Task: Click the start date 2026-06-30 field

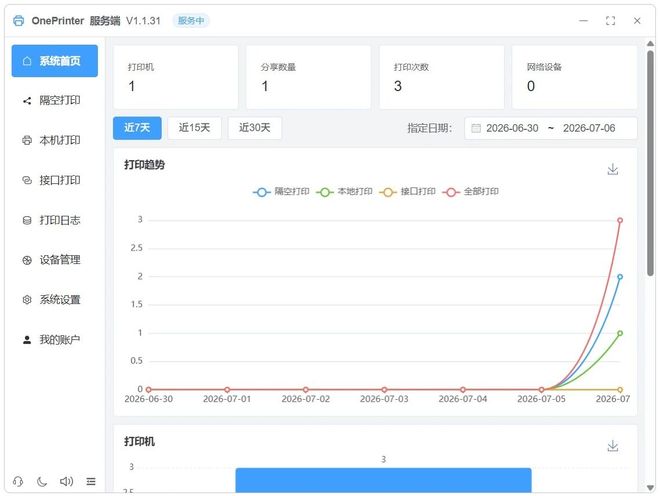Action: (x=512, y=128)
